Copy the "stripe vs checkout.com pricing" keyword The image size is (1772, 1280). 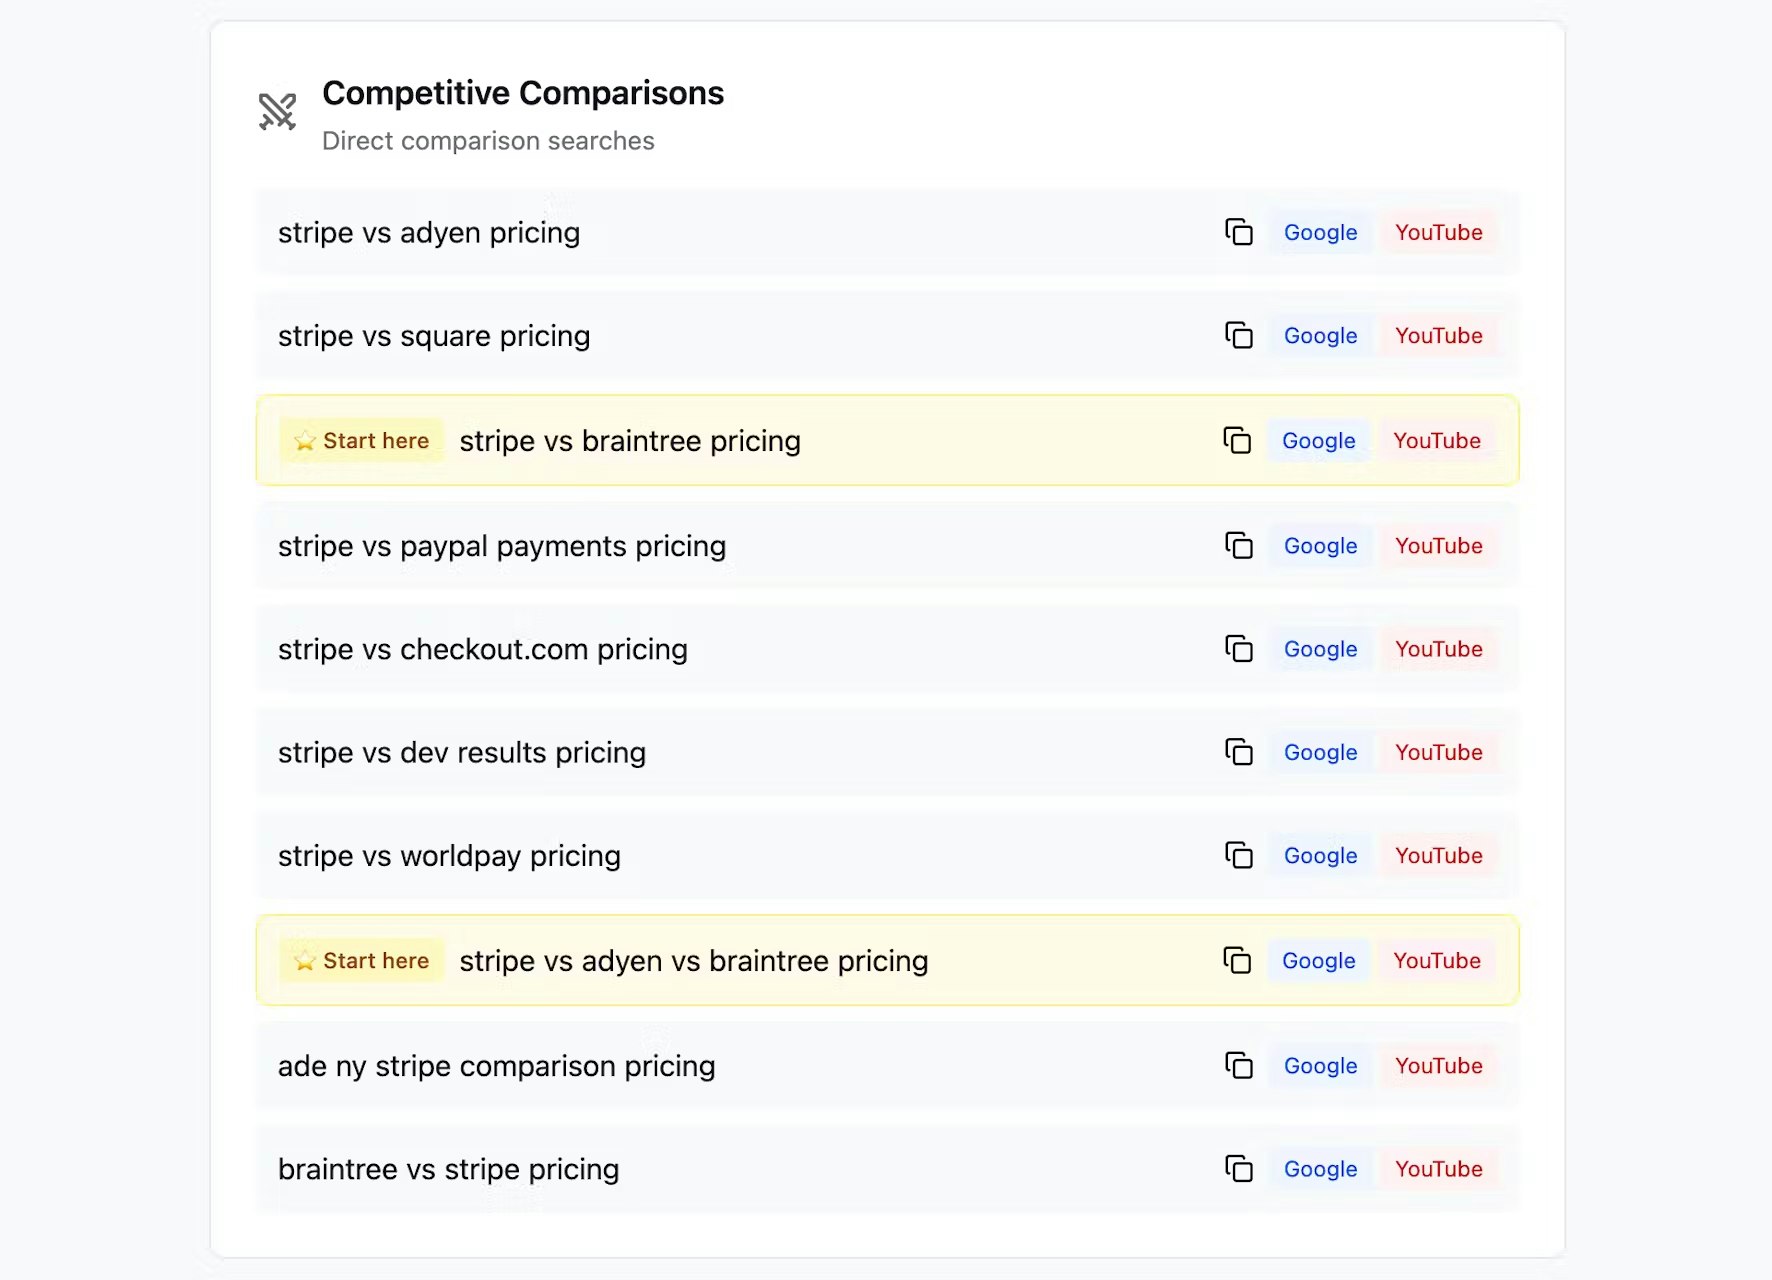point(1239,649)
